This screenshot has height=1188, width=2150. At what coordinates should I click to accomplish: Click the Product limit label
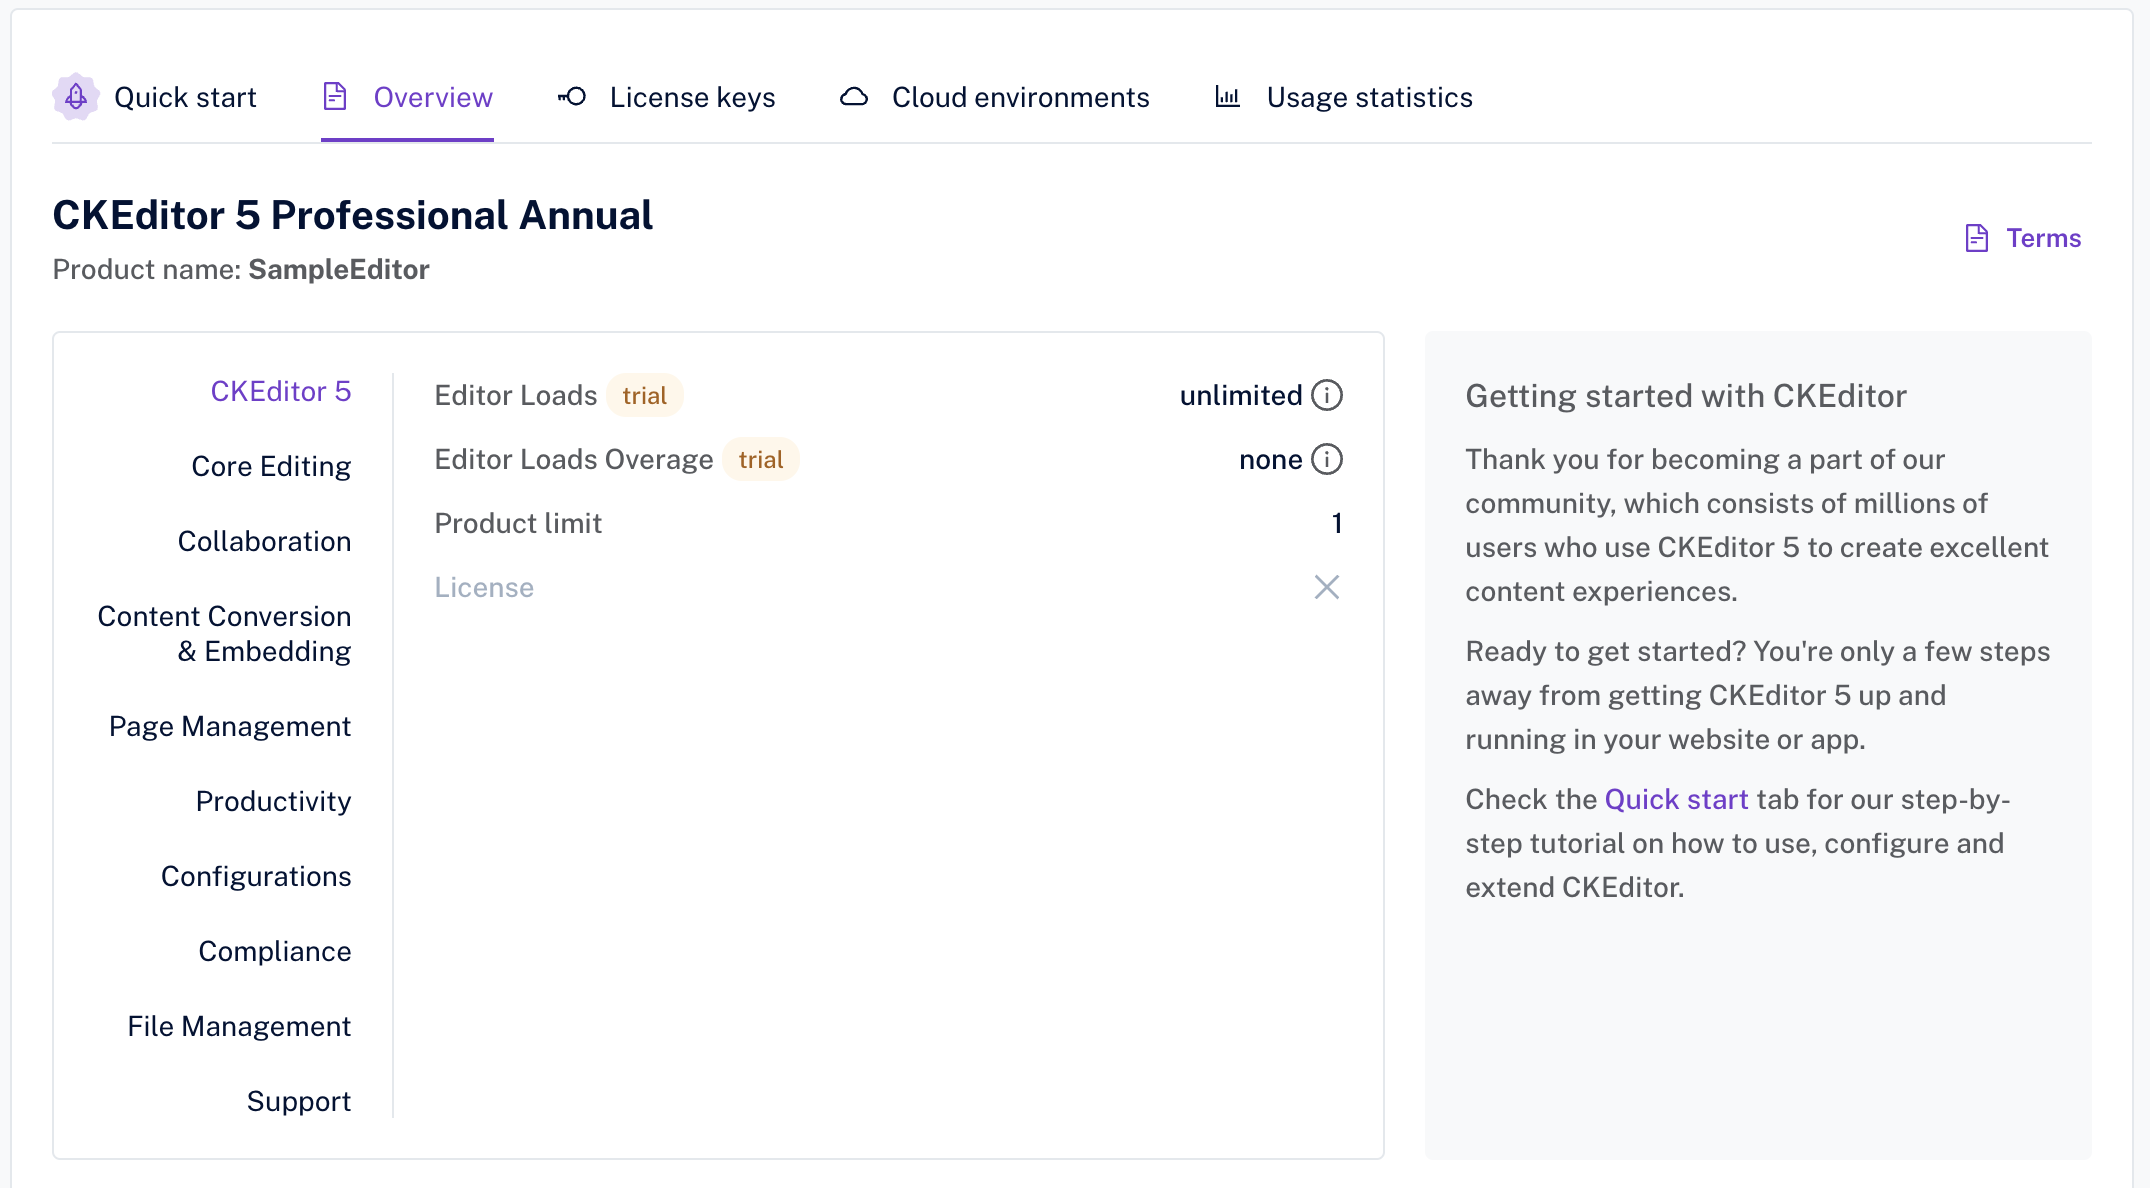(x=518, y=523)
